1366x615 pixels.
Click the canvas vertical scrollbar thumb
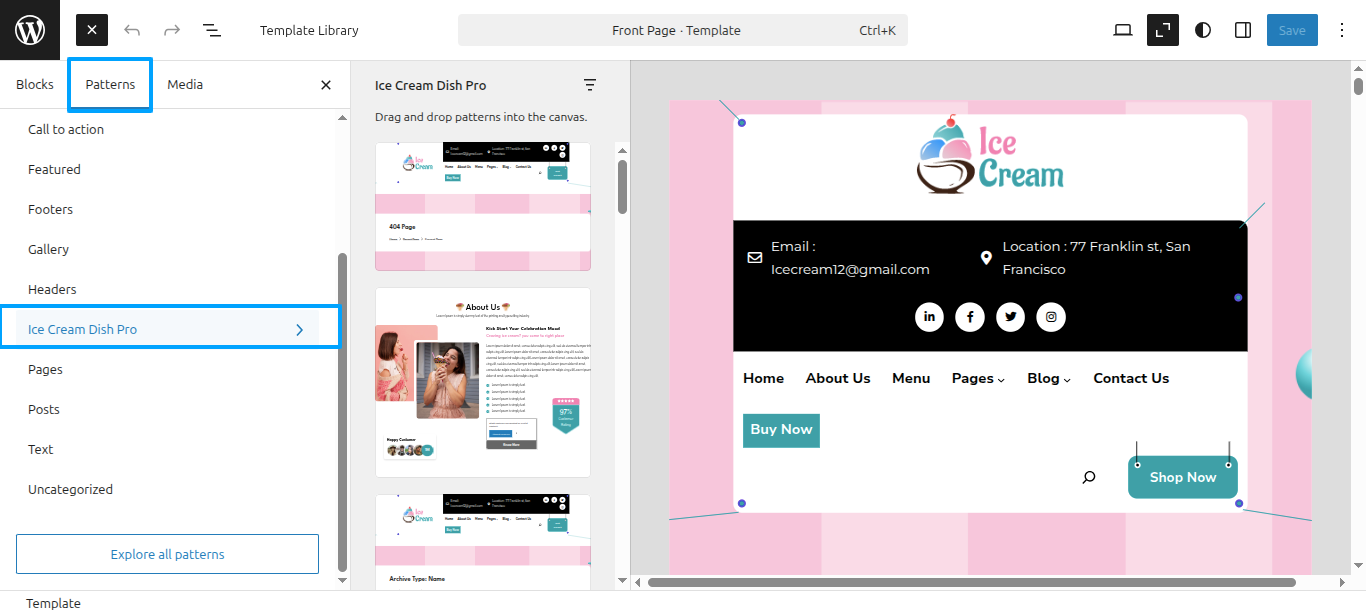(1358, 86)
